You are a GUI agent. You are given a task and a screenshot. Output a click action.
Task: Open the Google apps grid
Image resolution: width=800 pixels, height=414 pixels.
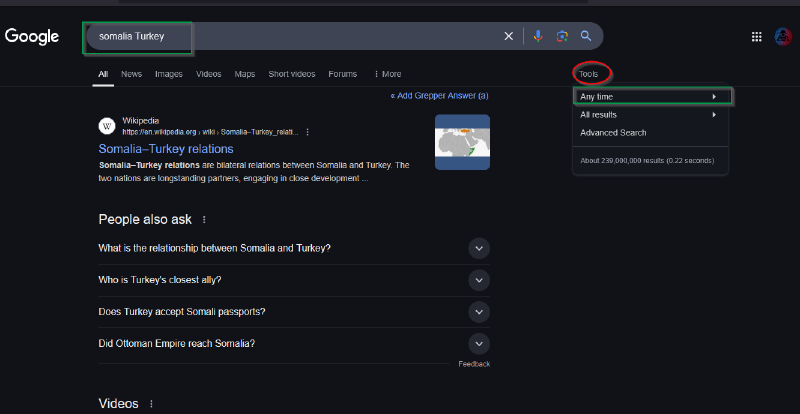coord(756,37)
